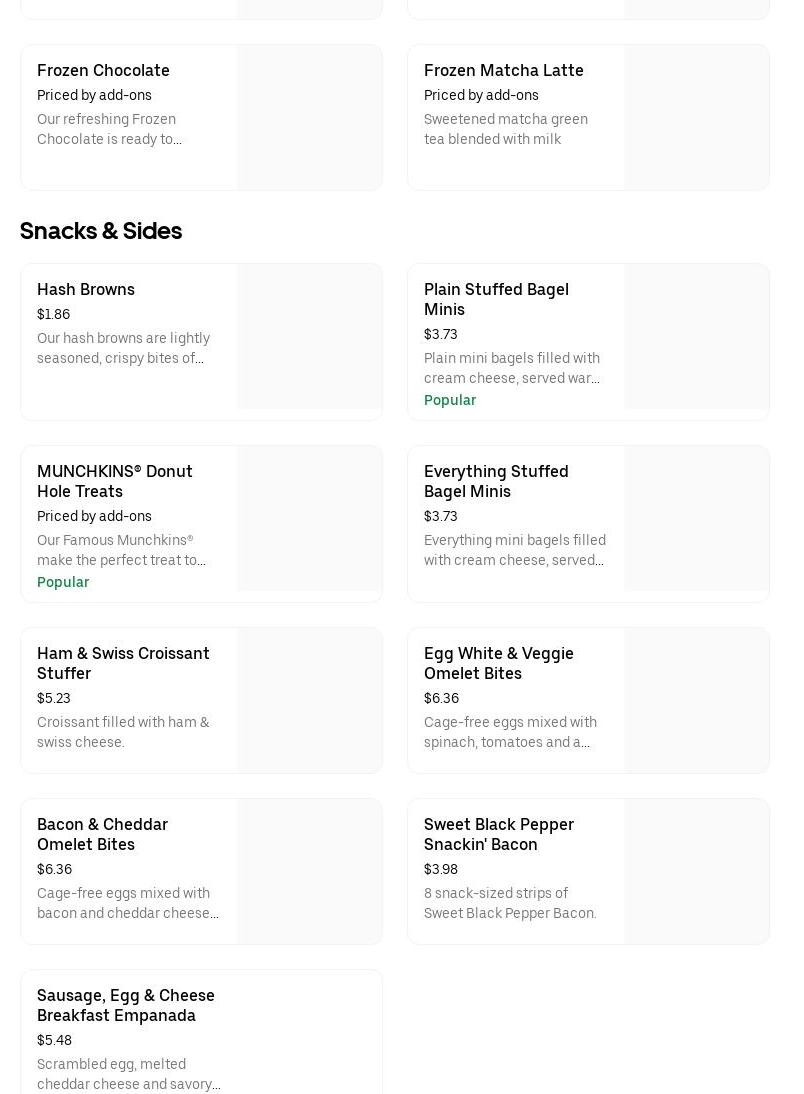Click Plain Stuffed Bagel Minis image thumbnail

pos(696,337)
